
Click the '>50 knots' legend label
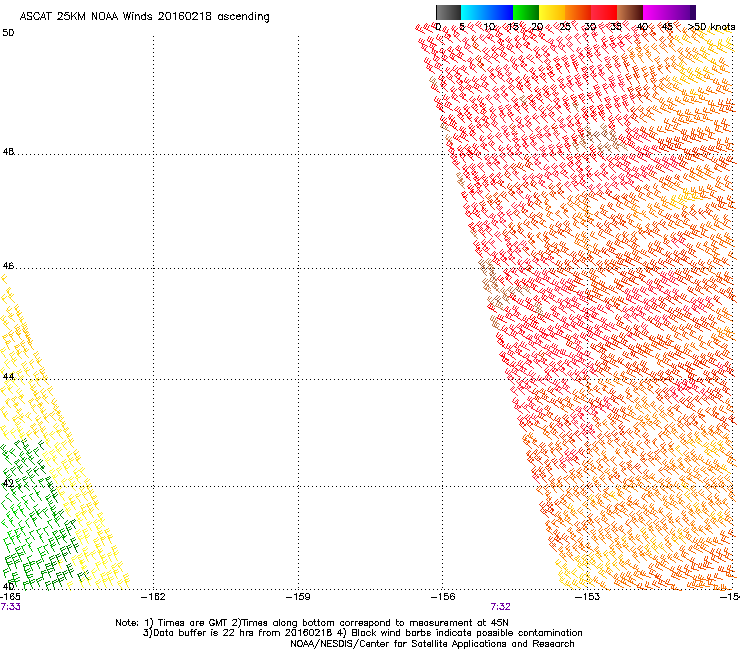[711, 27]
